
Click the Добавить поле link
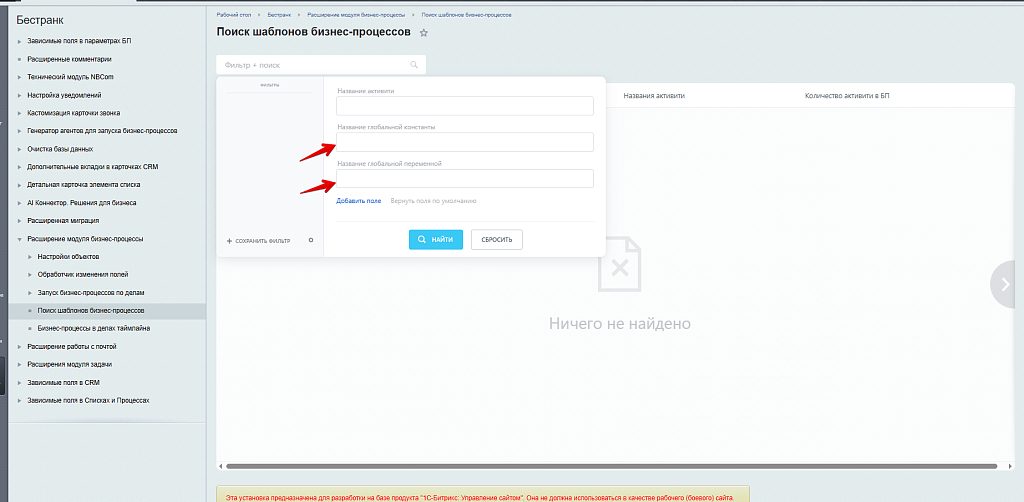click(x=358, y=201)
